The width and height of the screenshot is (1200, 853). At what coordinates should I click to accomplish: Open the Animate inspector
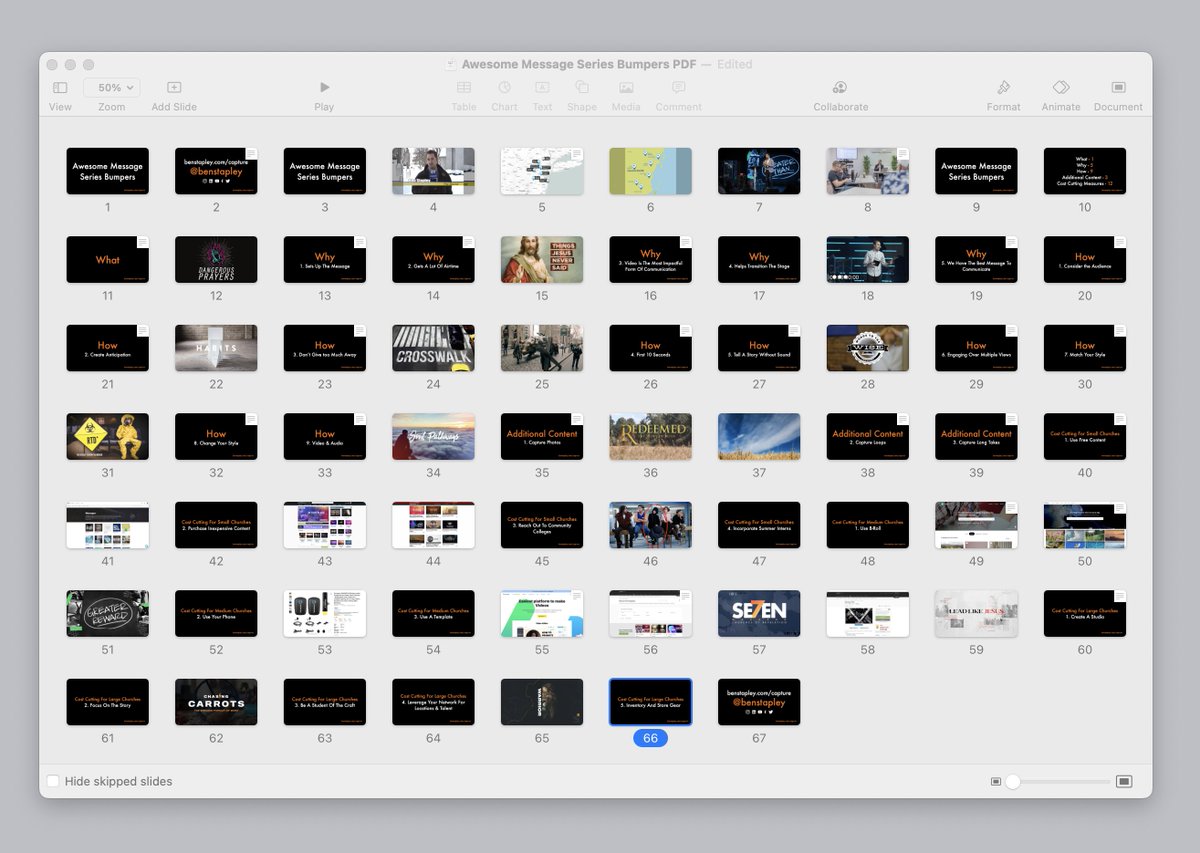click(1061, 88)
